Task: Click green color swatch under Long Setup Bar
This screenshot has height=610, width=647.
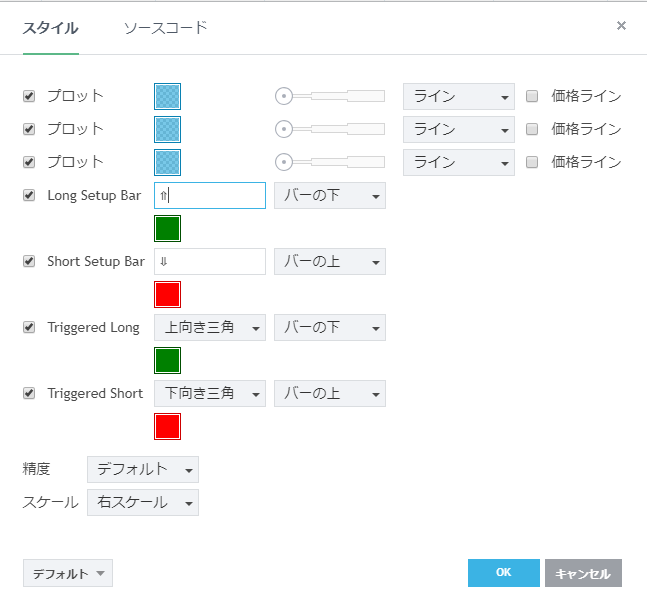Action: click(x=167, y=229)
